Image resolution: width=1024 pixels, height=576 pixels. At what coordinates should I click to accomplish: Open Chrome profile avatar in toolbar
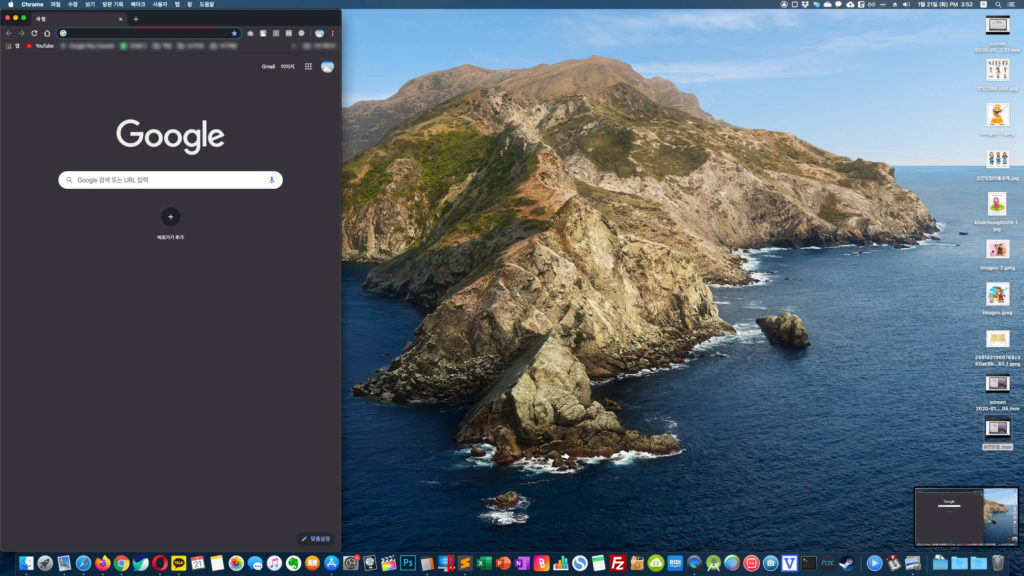[x=319, y=33]
